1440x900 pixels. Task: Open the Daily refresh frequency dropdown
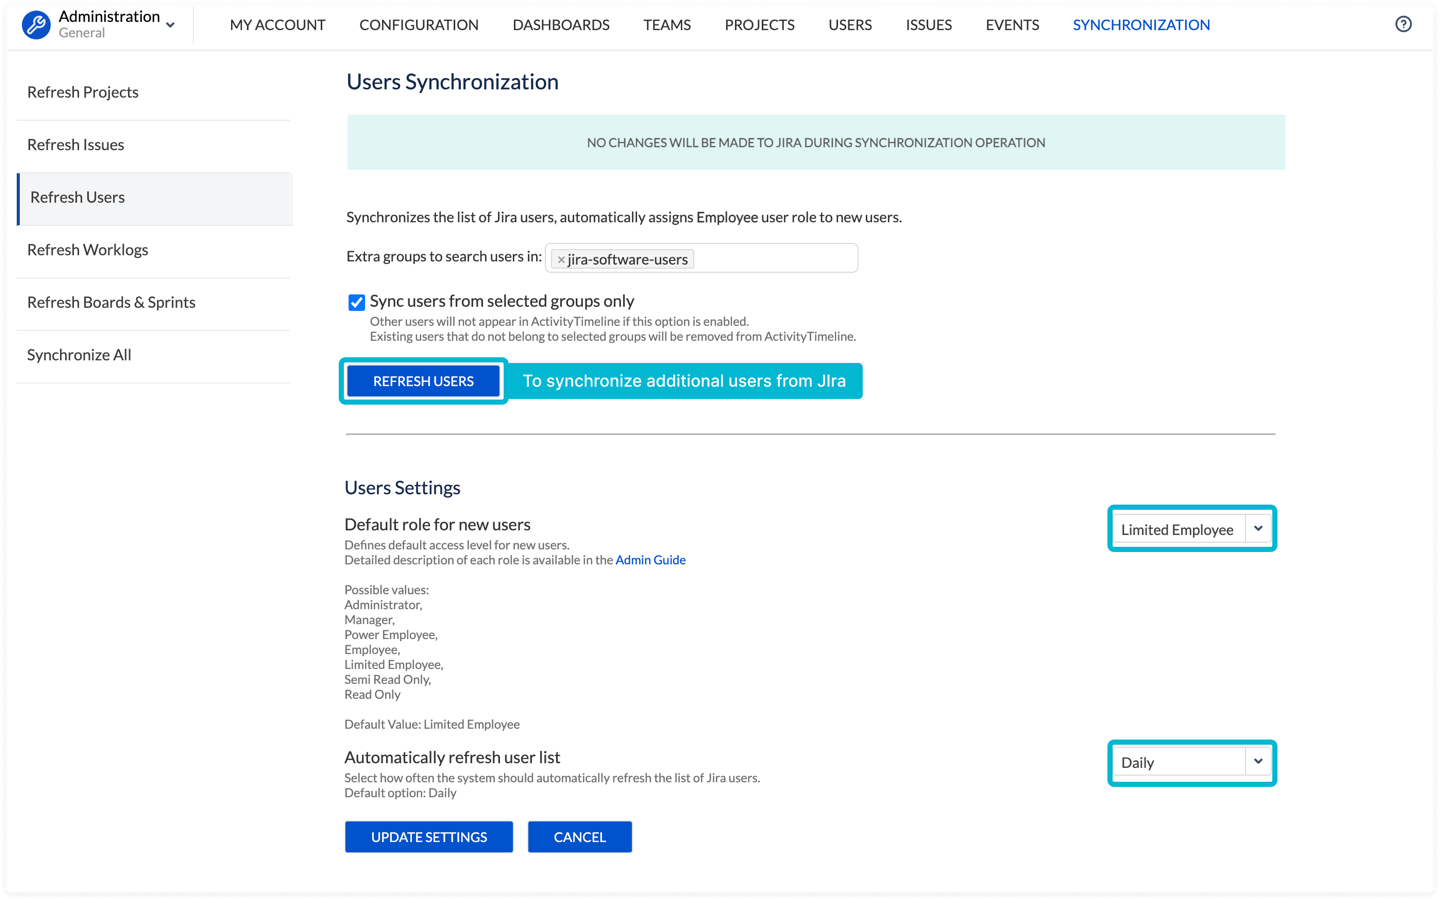(1191, 762)
